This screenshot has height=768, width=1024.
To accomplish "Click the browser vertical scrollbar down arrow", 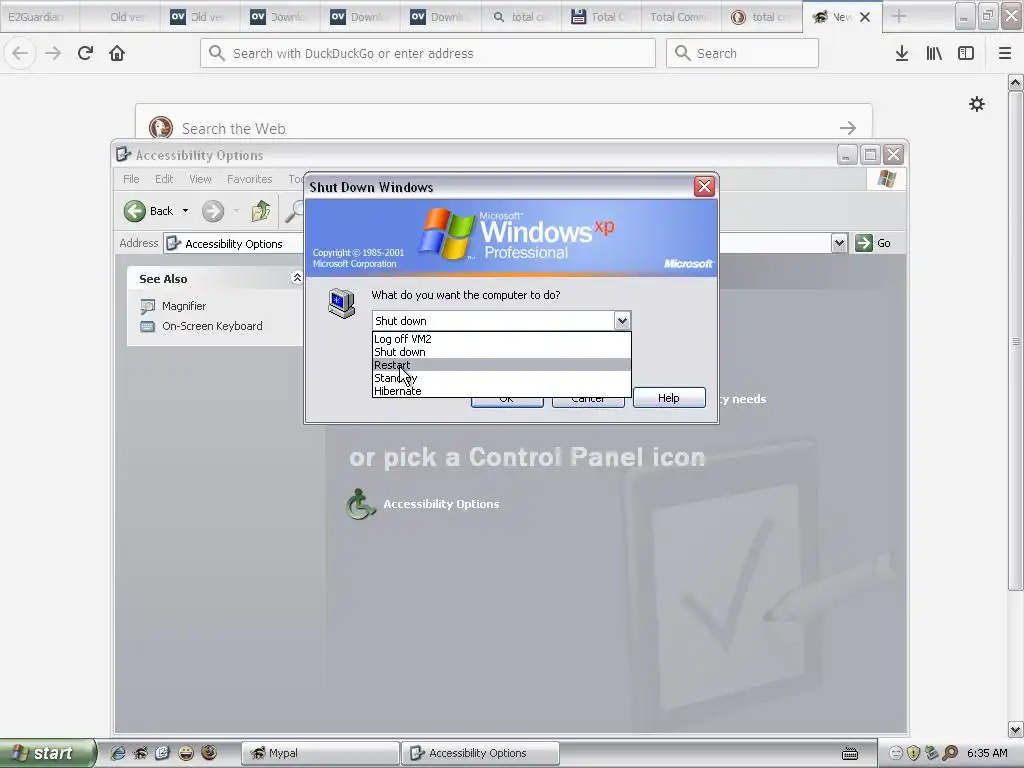I will pos(1015,729).
